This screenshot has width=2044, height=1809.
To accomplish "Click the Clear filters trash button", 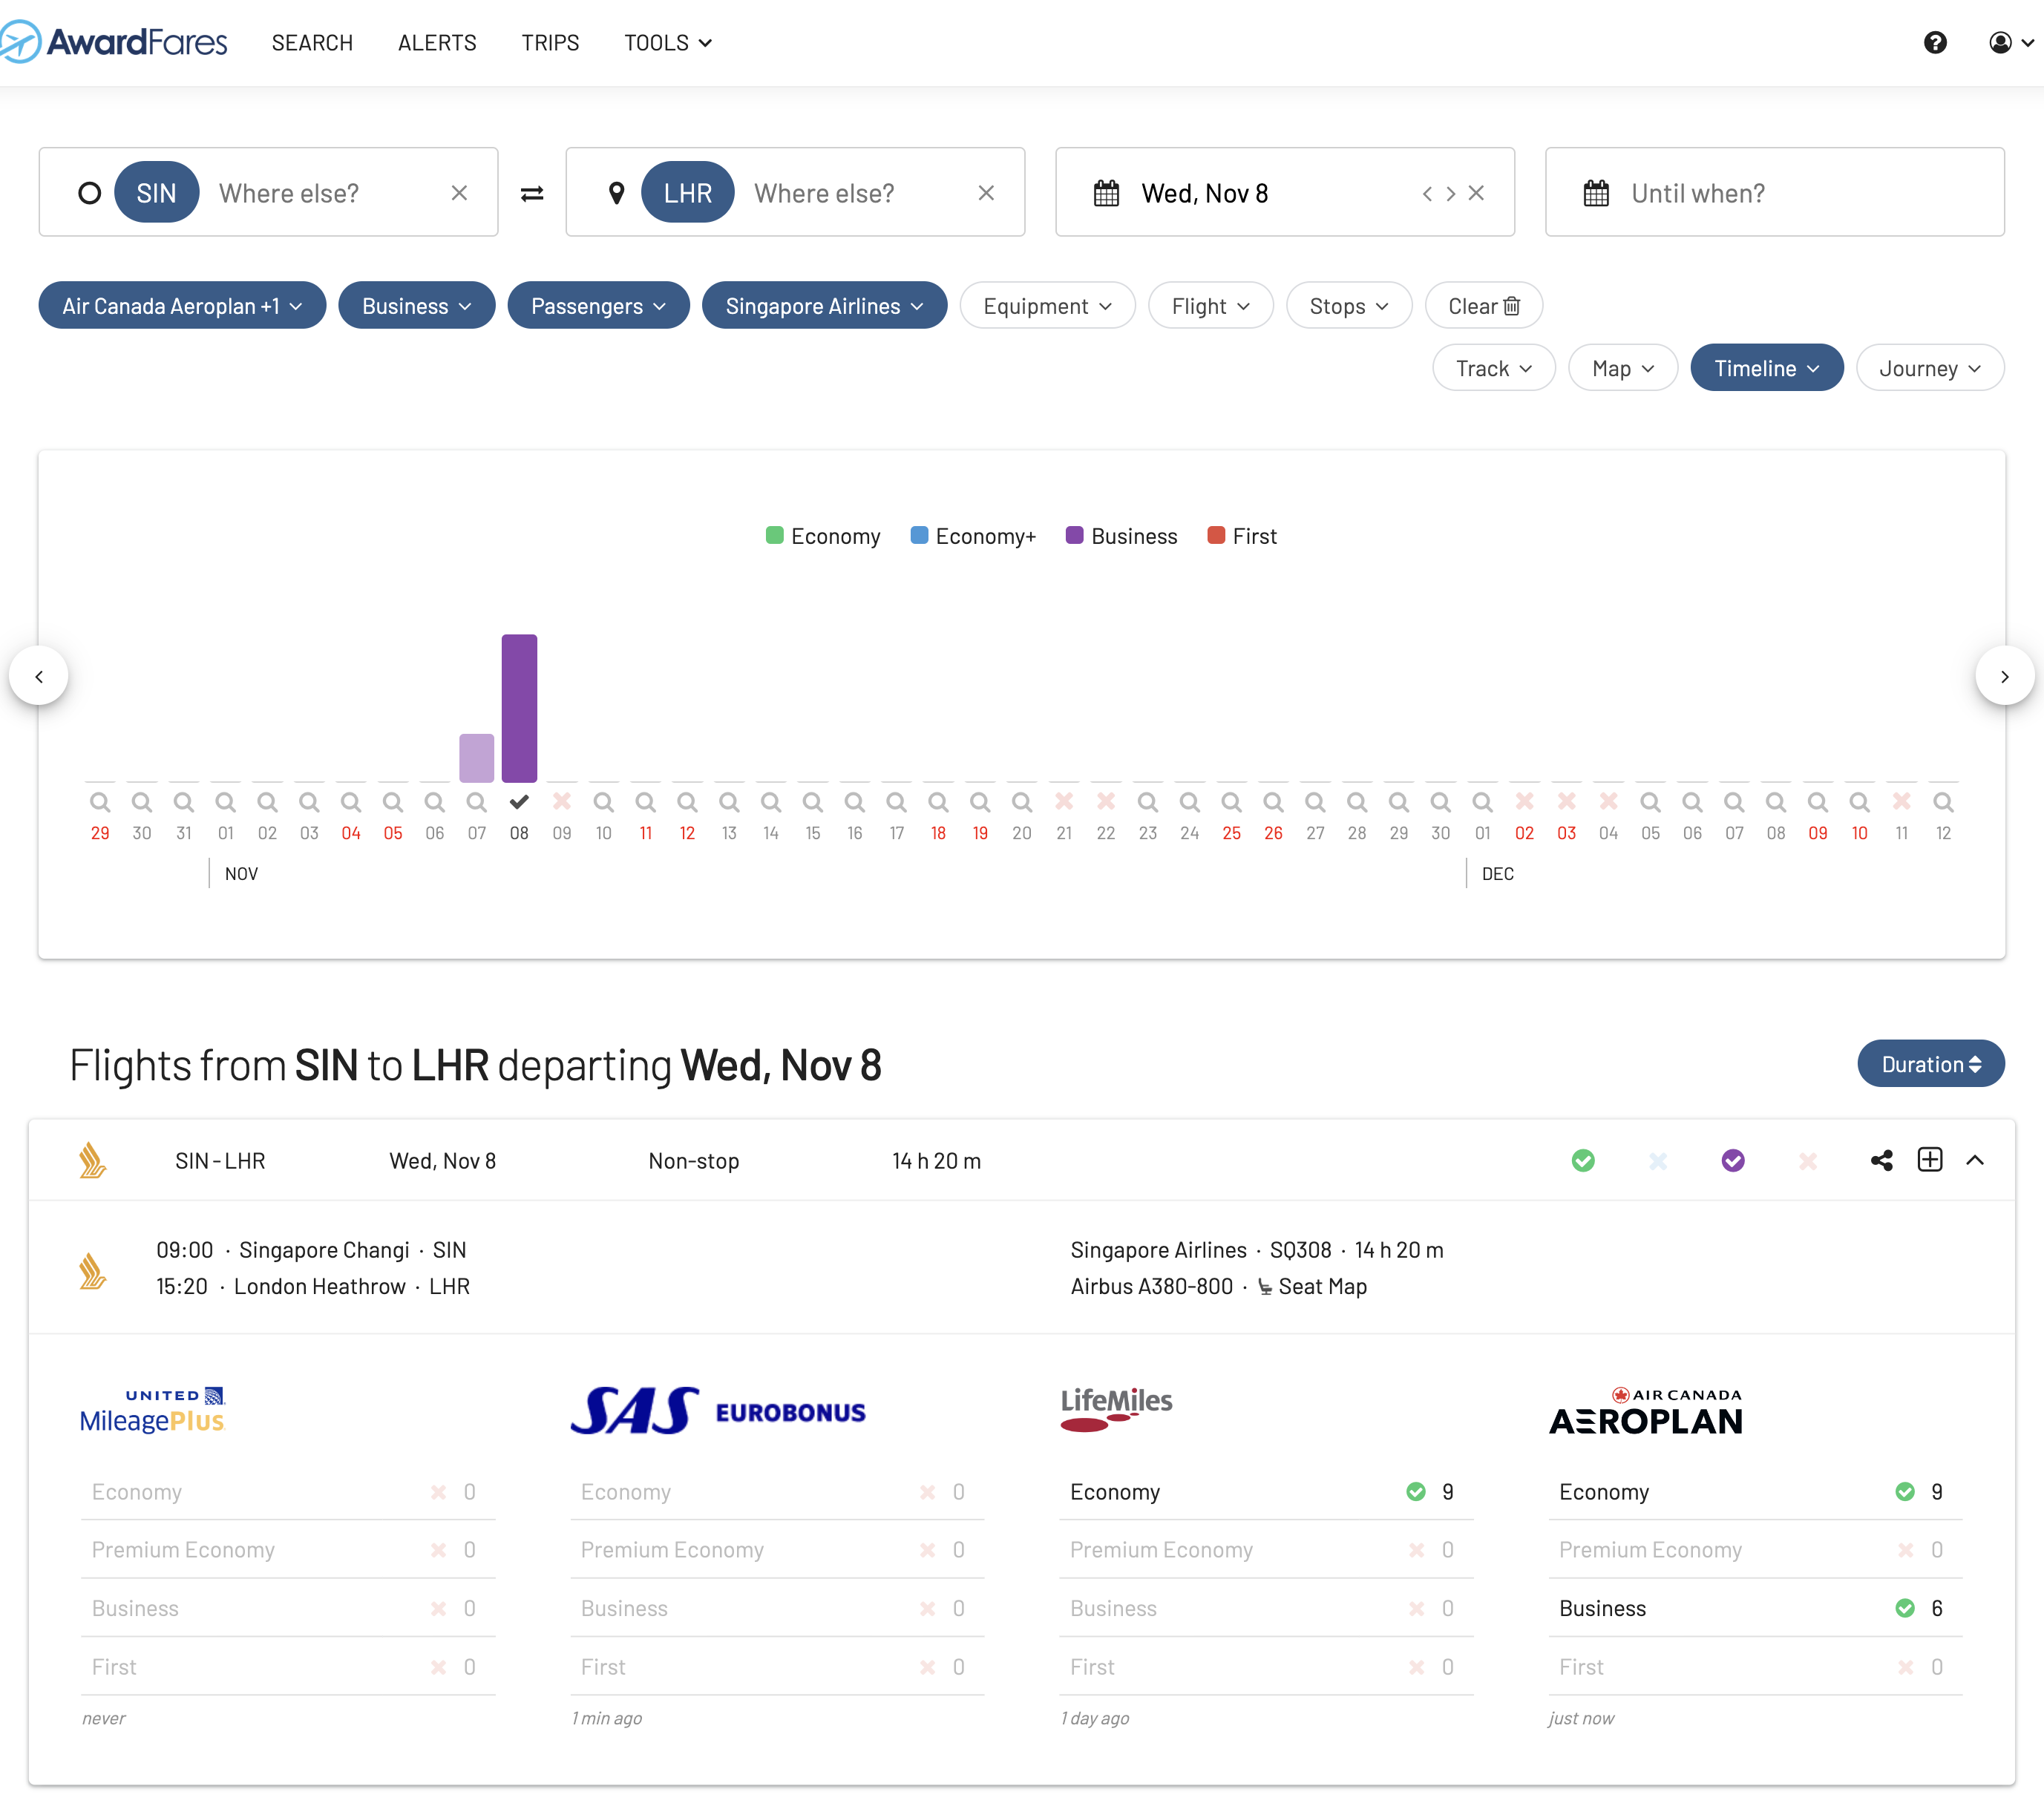I will pos(1483,306).
